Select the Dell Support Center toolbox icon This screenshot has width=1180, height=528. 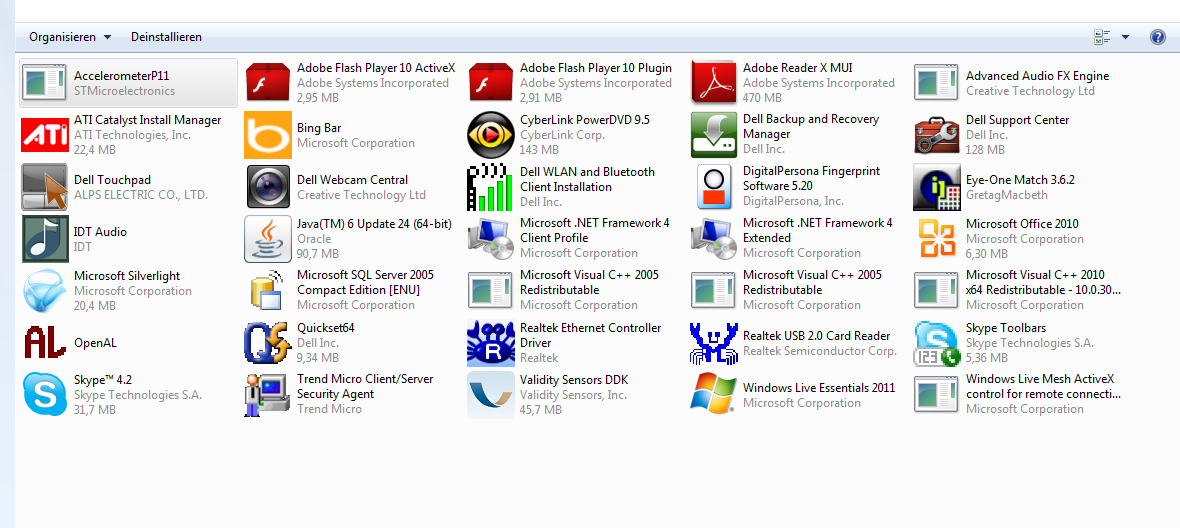[x=937, y=135]
